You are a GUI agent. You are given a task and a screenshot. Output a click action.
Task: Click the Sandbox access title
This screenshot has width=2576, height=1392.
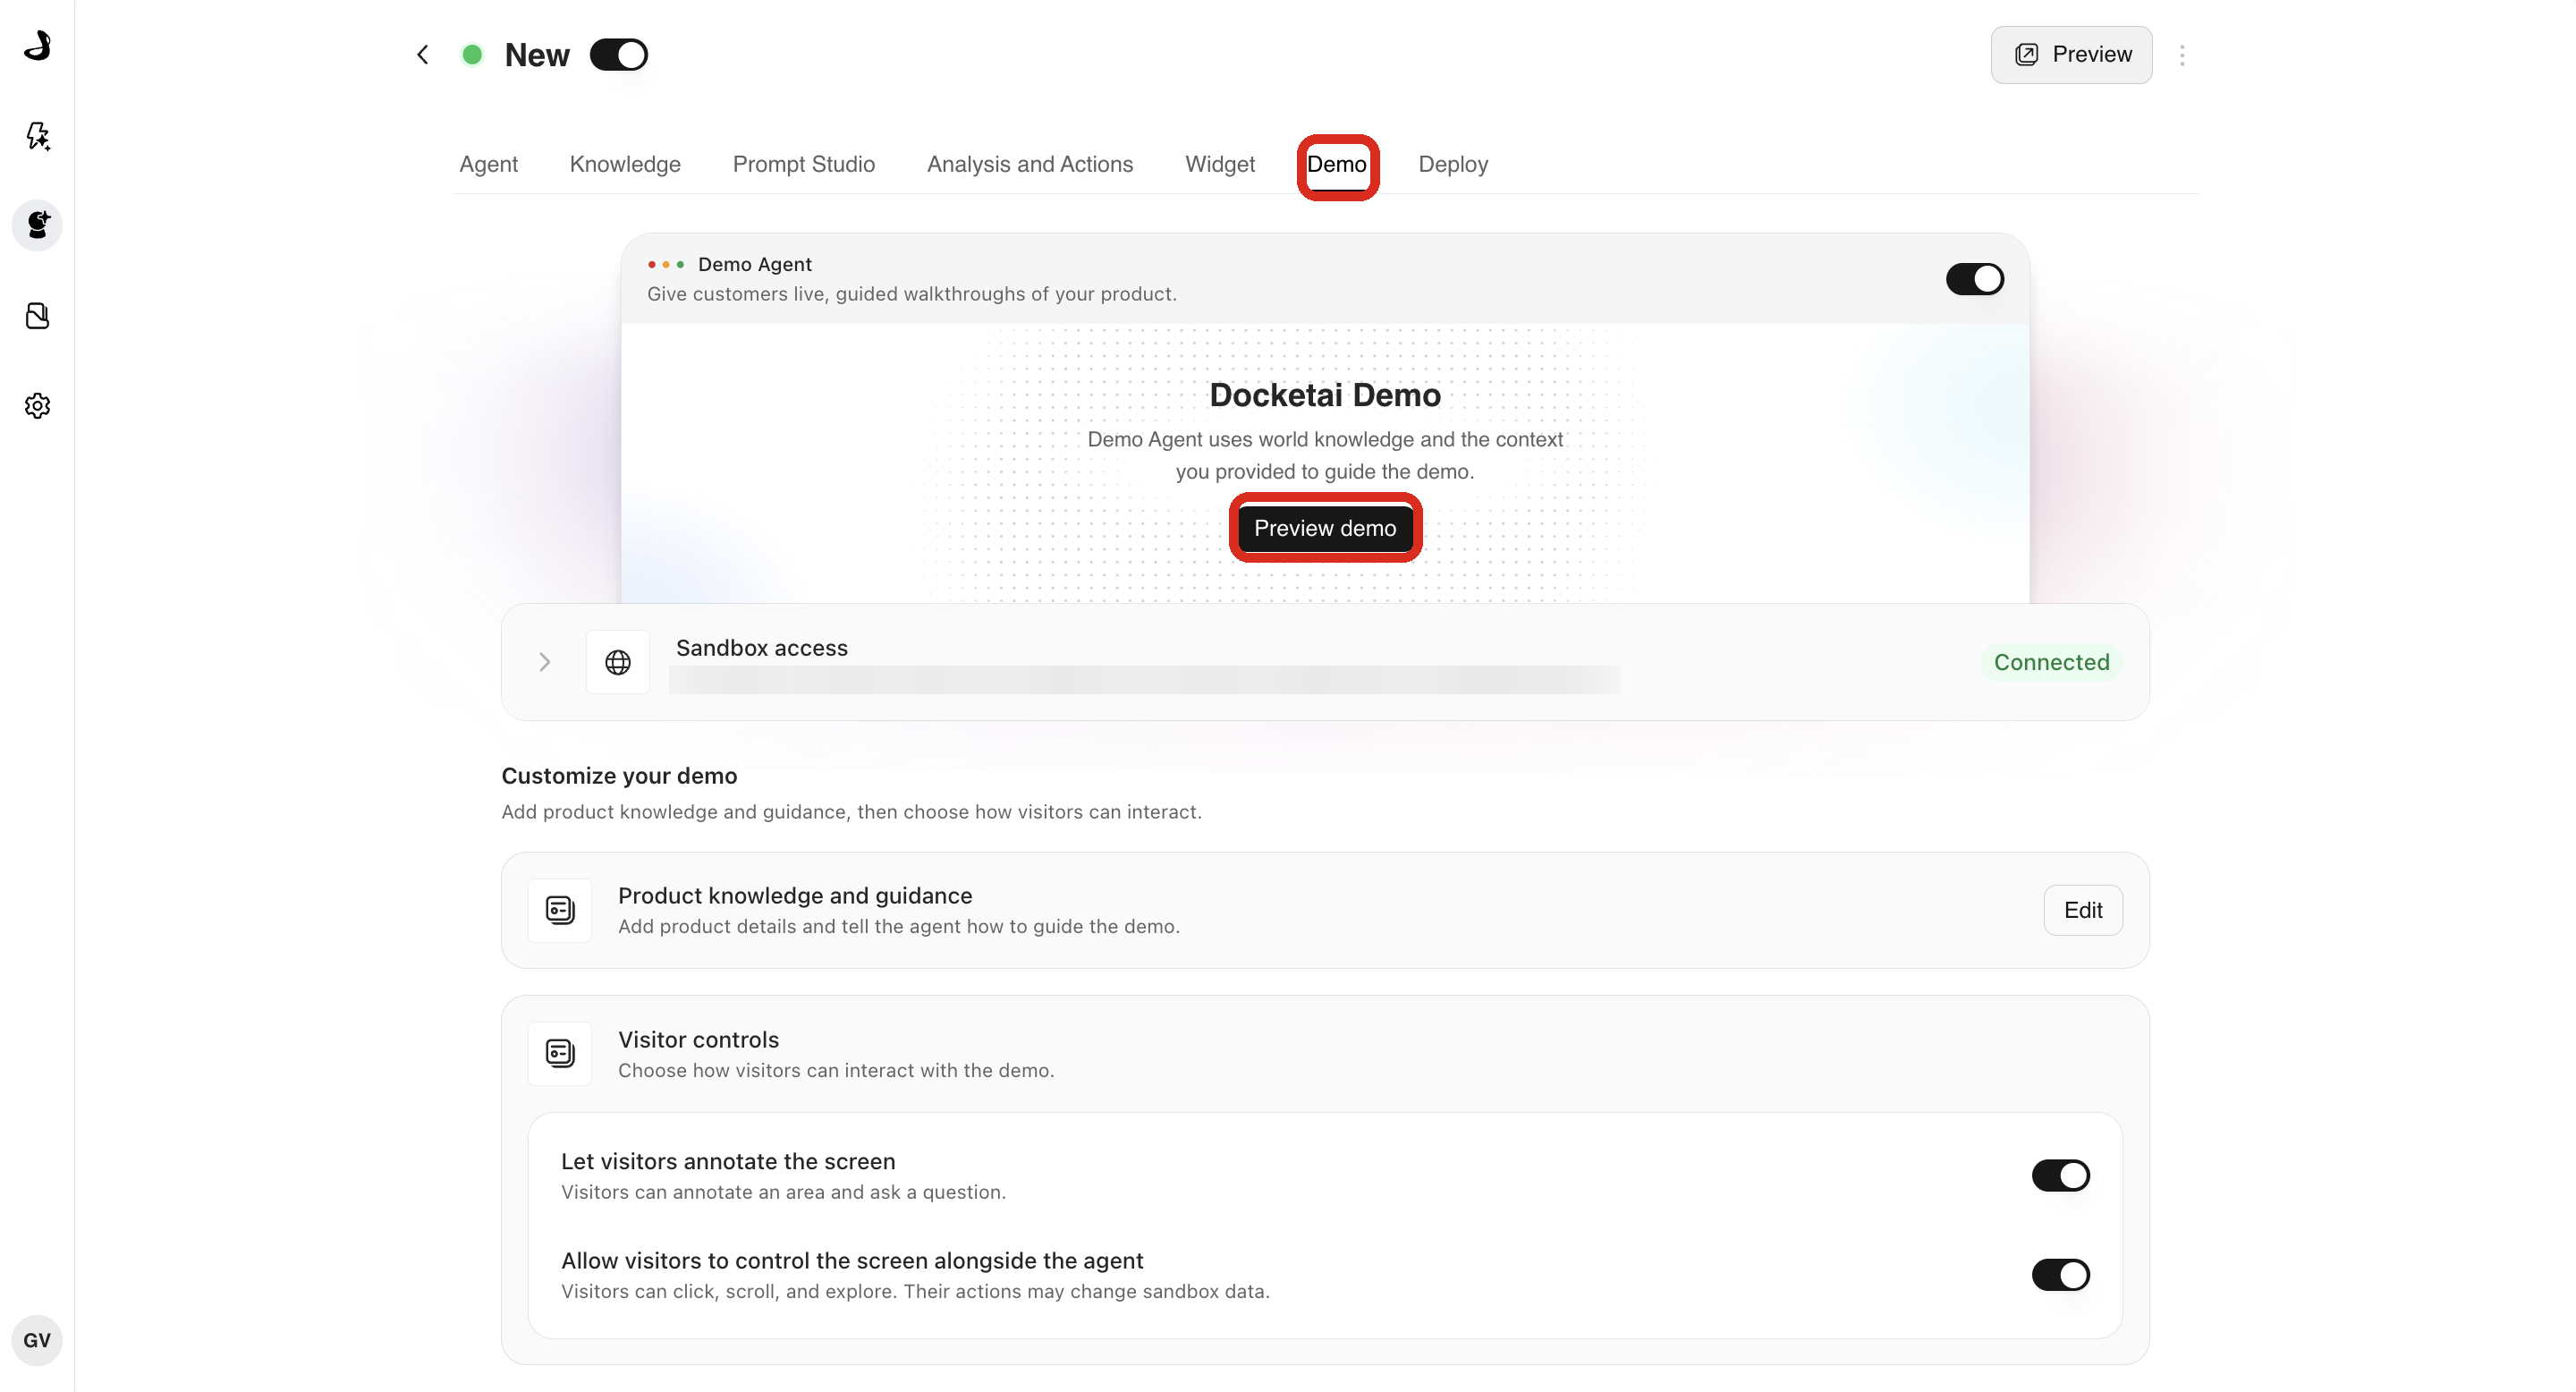tap(761, 647)
